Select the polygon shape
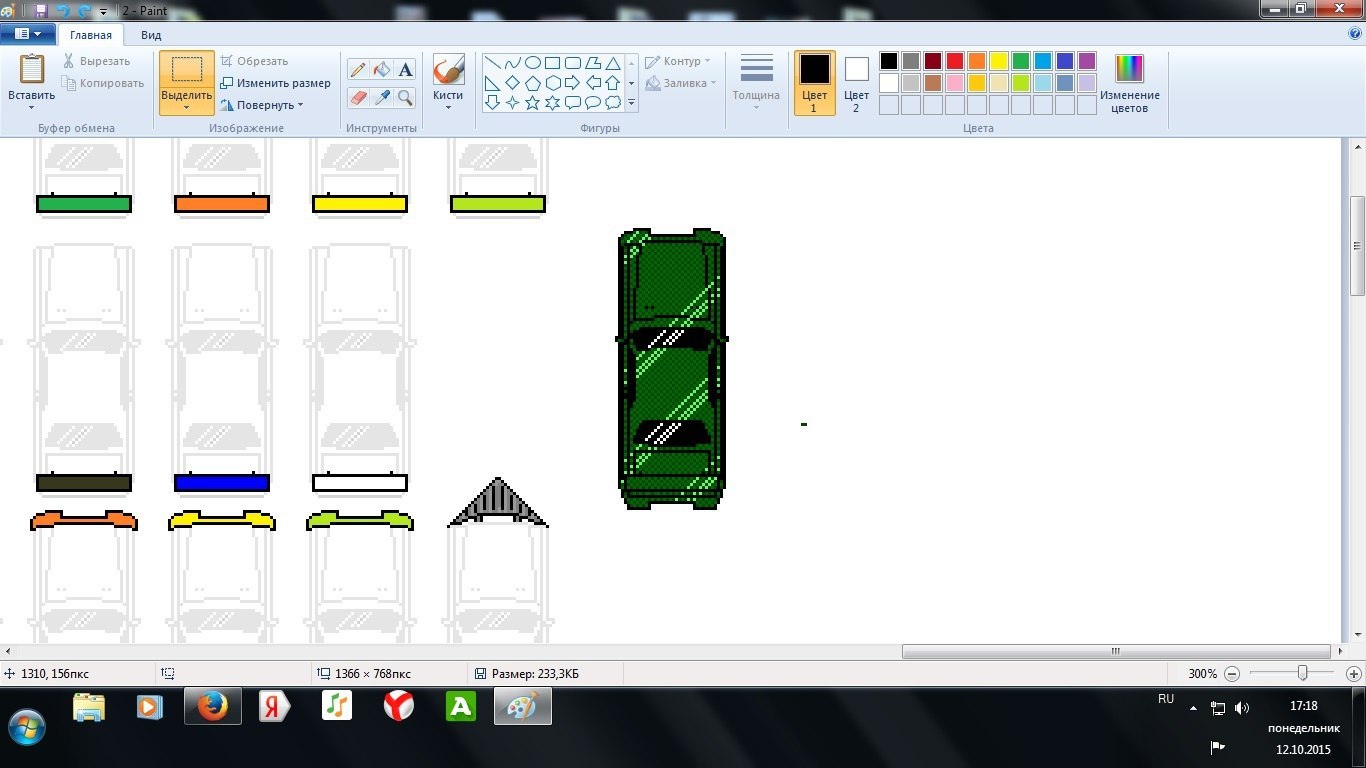The height and width of the screenshot is (768, 1366). 592,62
